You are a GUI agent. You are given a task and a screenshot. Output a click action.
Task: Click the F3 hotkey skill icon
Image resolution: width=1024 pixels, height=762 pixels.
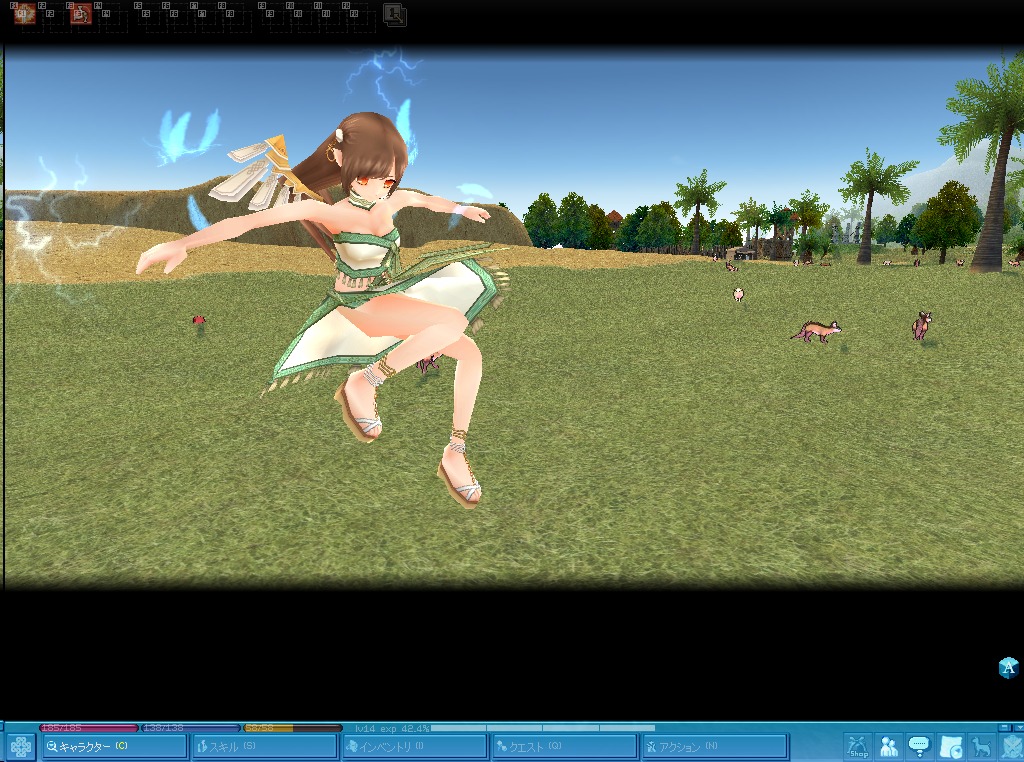click(x=80, y=14)
